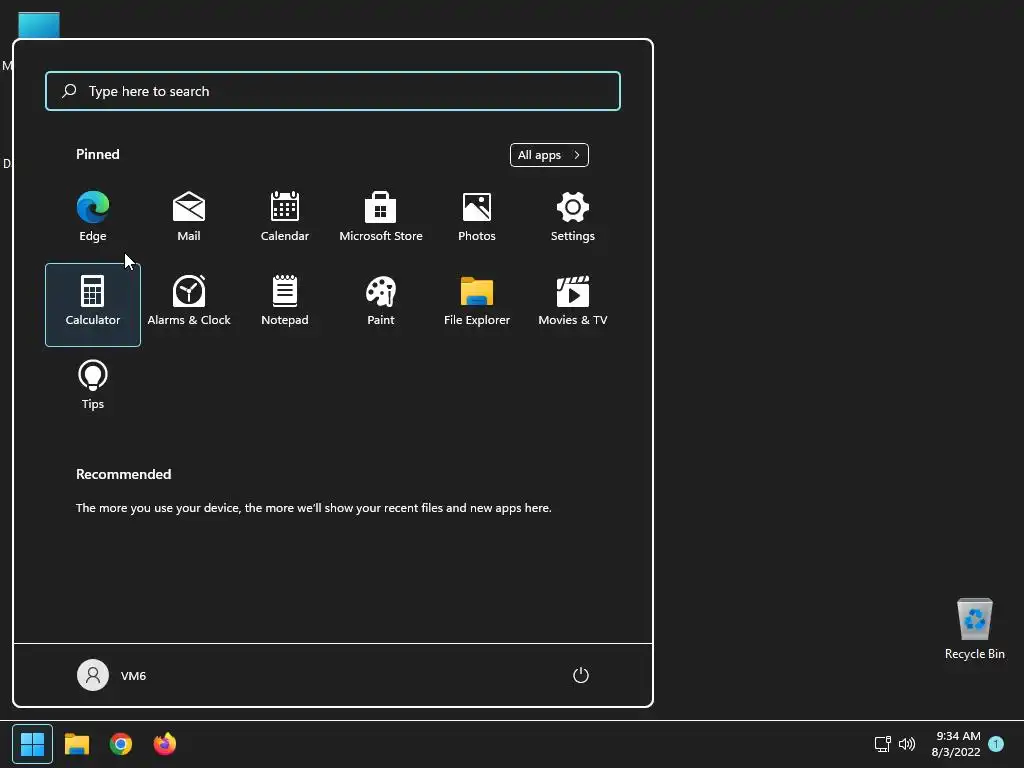Launch the Paint app
Image resolution: width=1024 pixels, height=768 pixels.
click(x=381, y=300)
